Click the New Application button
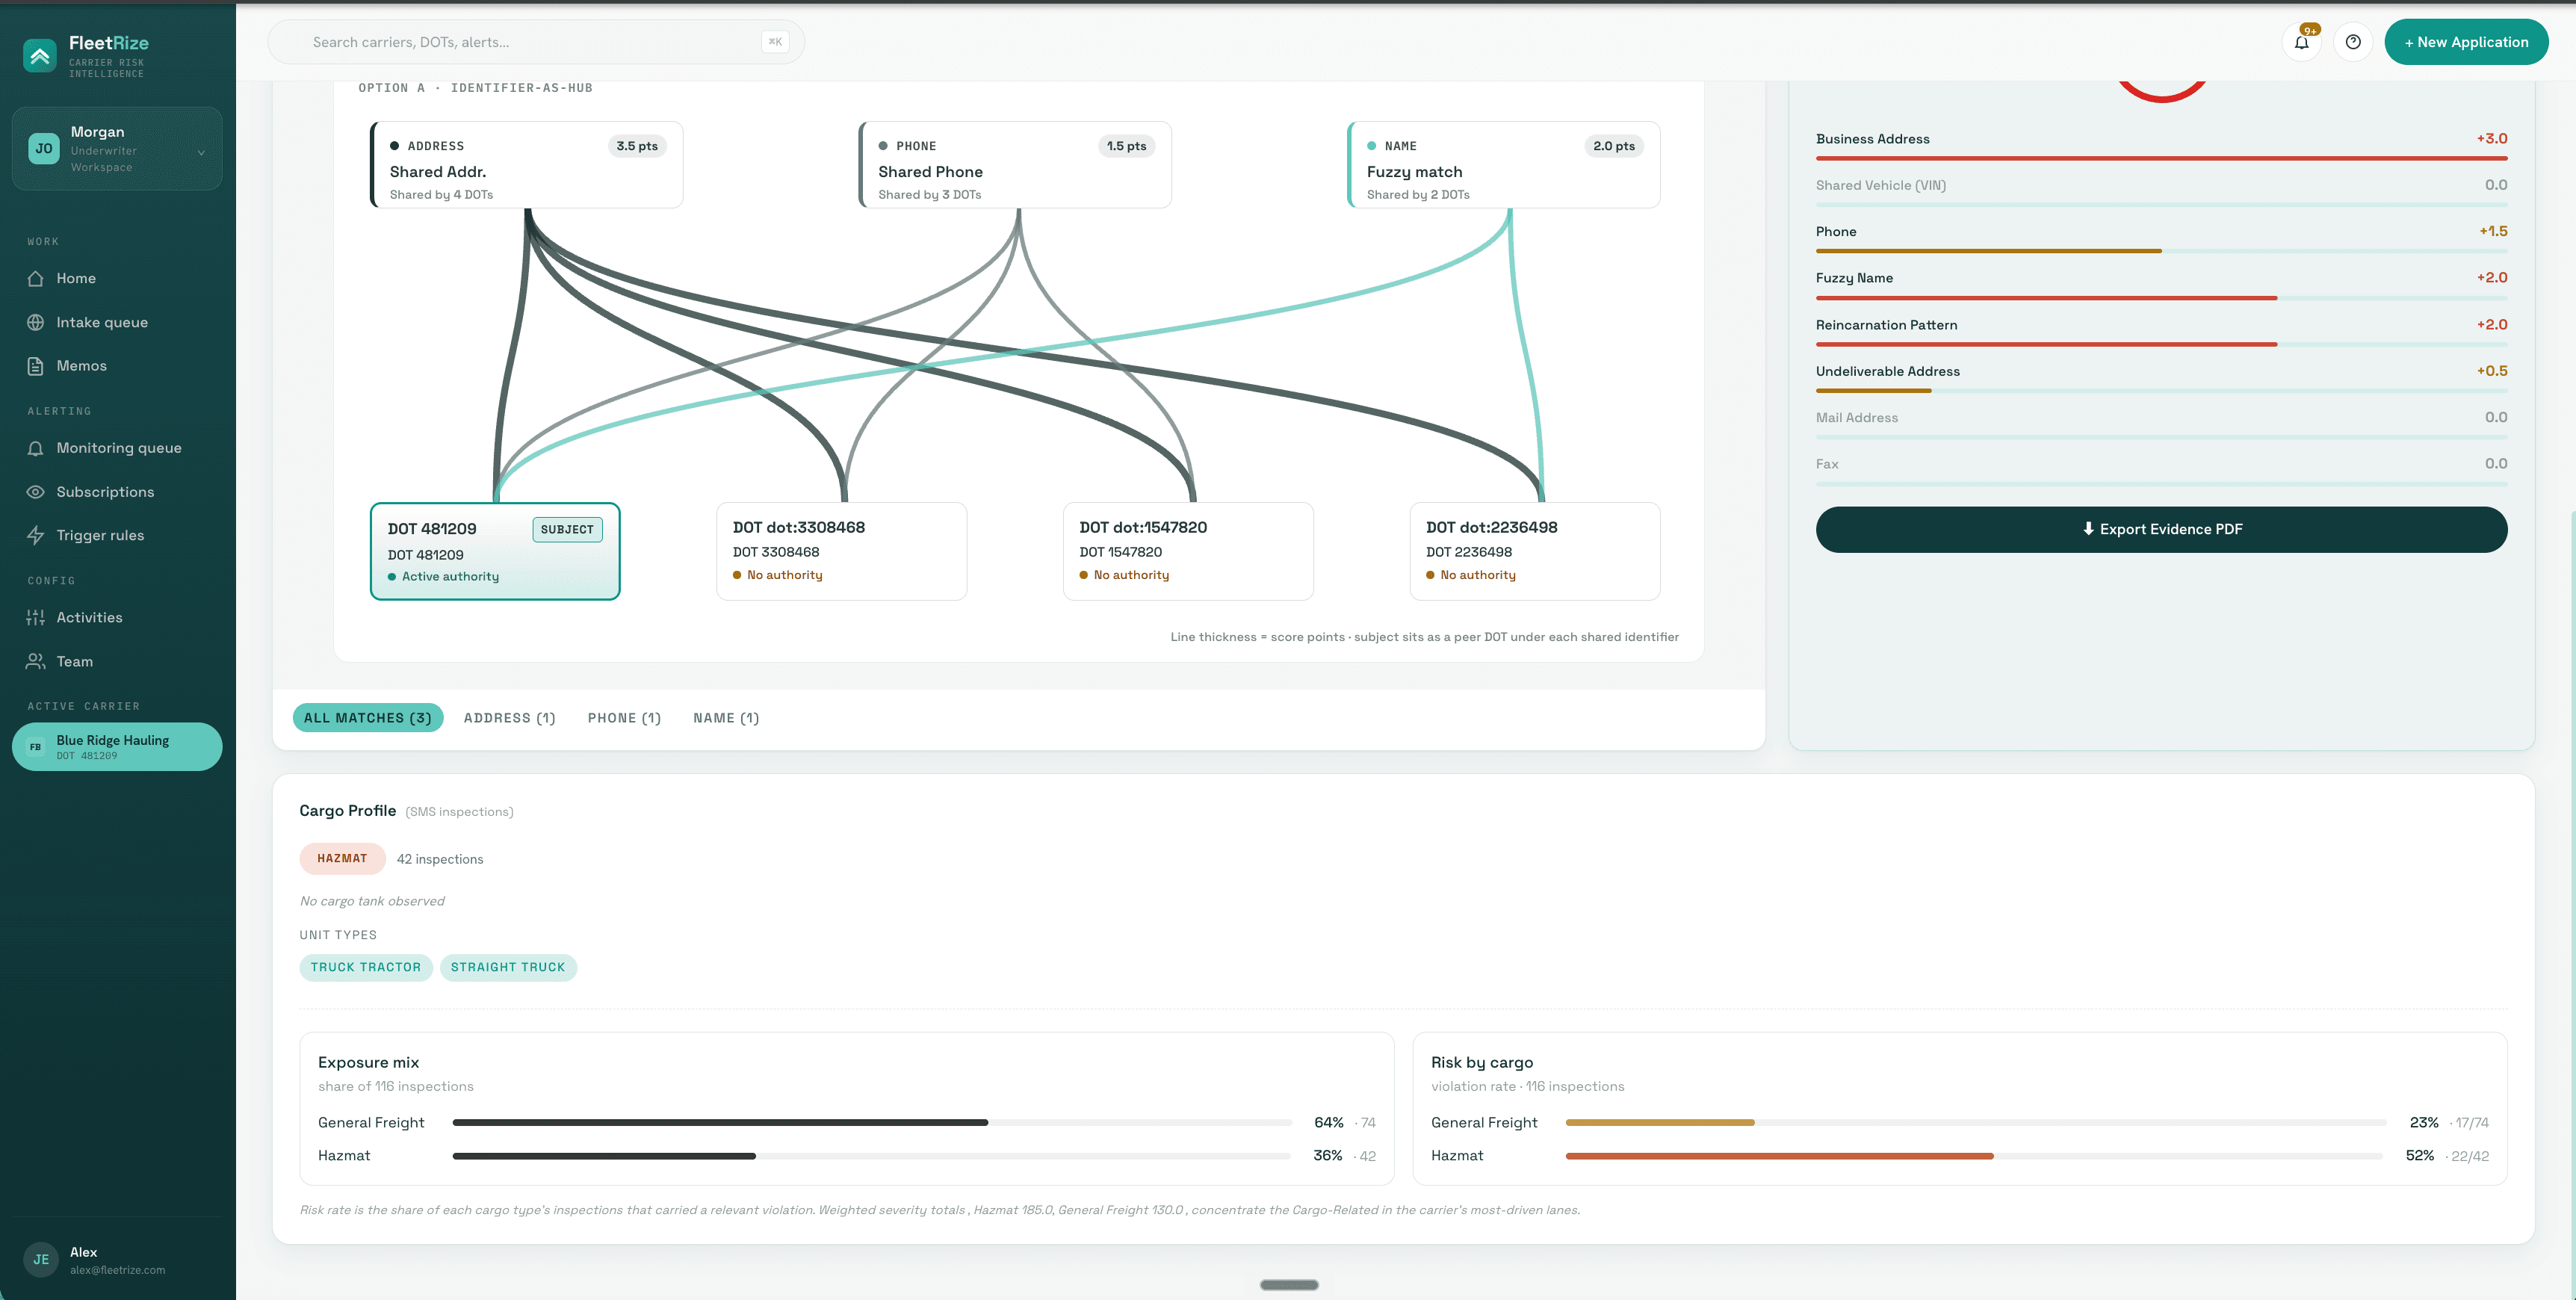 (x=2466, y=42)
